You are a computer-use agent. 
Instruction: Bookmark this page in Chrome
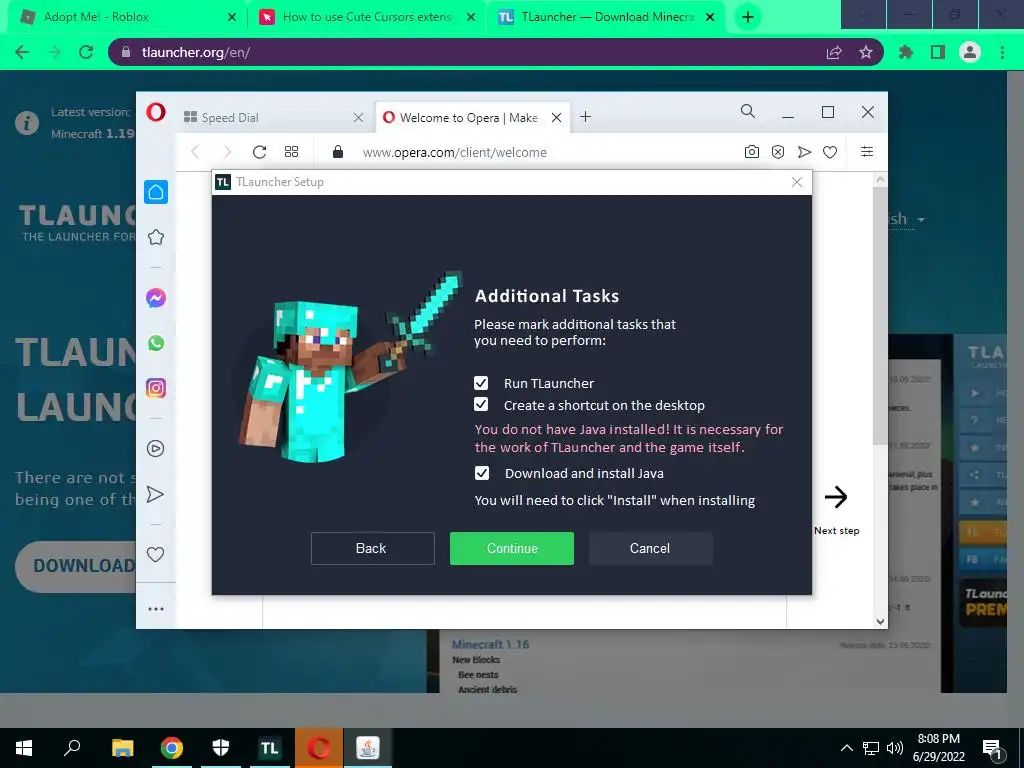coord(866,52)
